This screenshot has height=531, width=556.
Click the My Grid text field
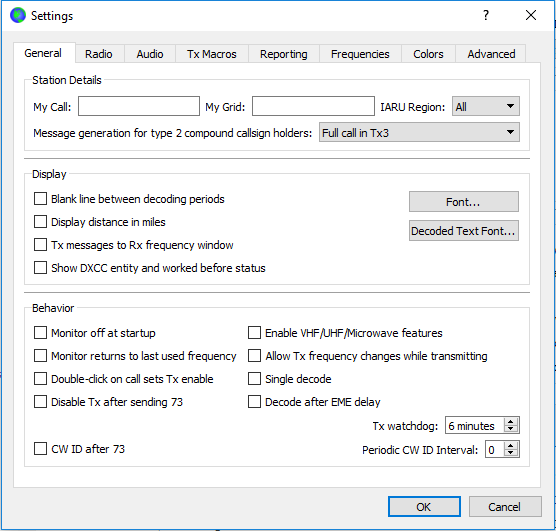[313, 106]
